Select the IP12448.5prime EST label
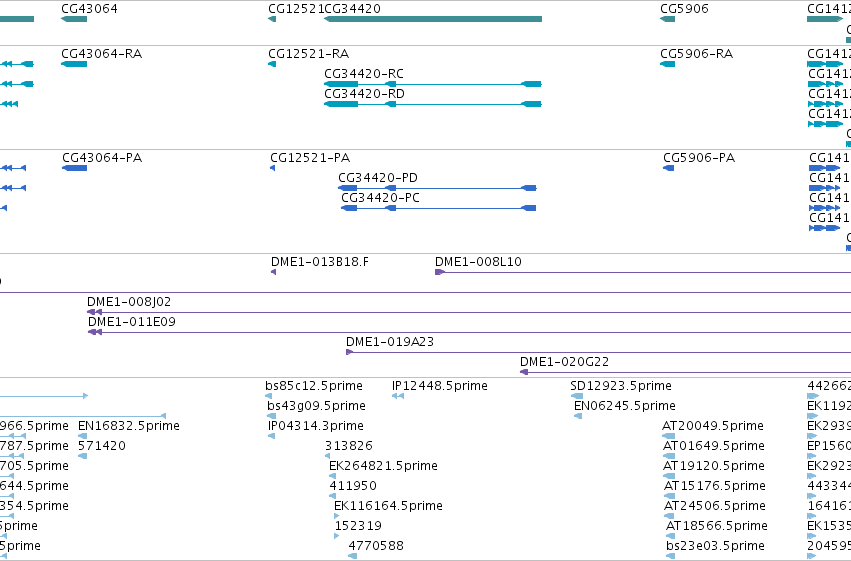The width and height of the screenshot is (851, 561). [x=440, y=386]
